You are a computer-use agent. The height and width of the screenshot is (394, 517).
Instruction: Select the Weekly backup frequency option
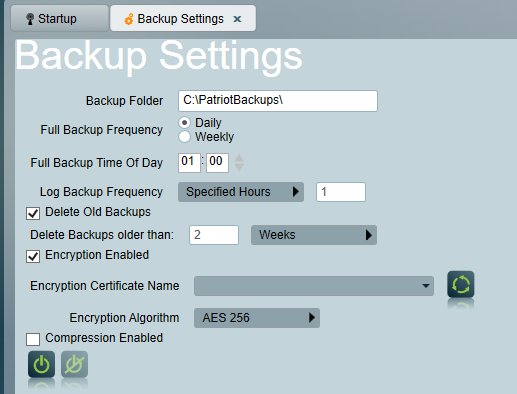pyautogui.click(x=184, y=137)
